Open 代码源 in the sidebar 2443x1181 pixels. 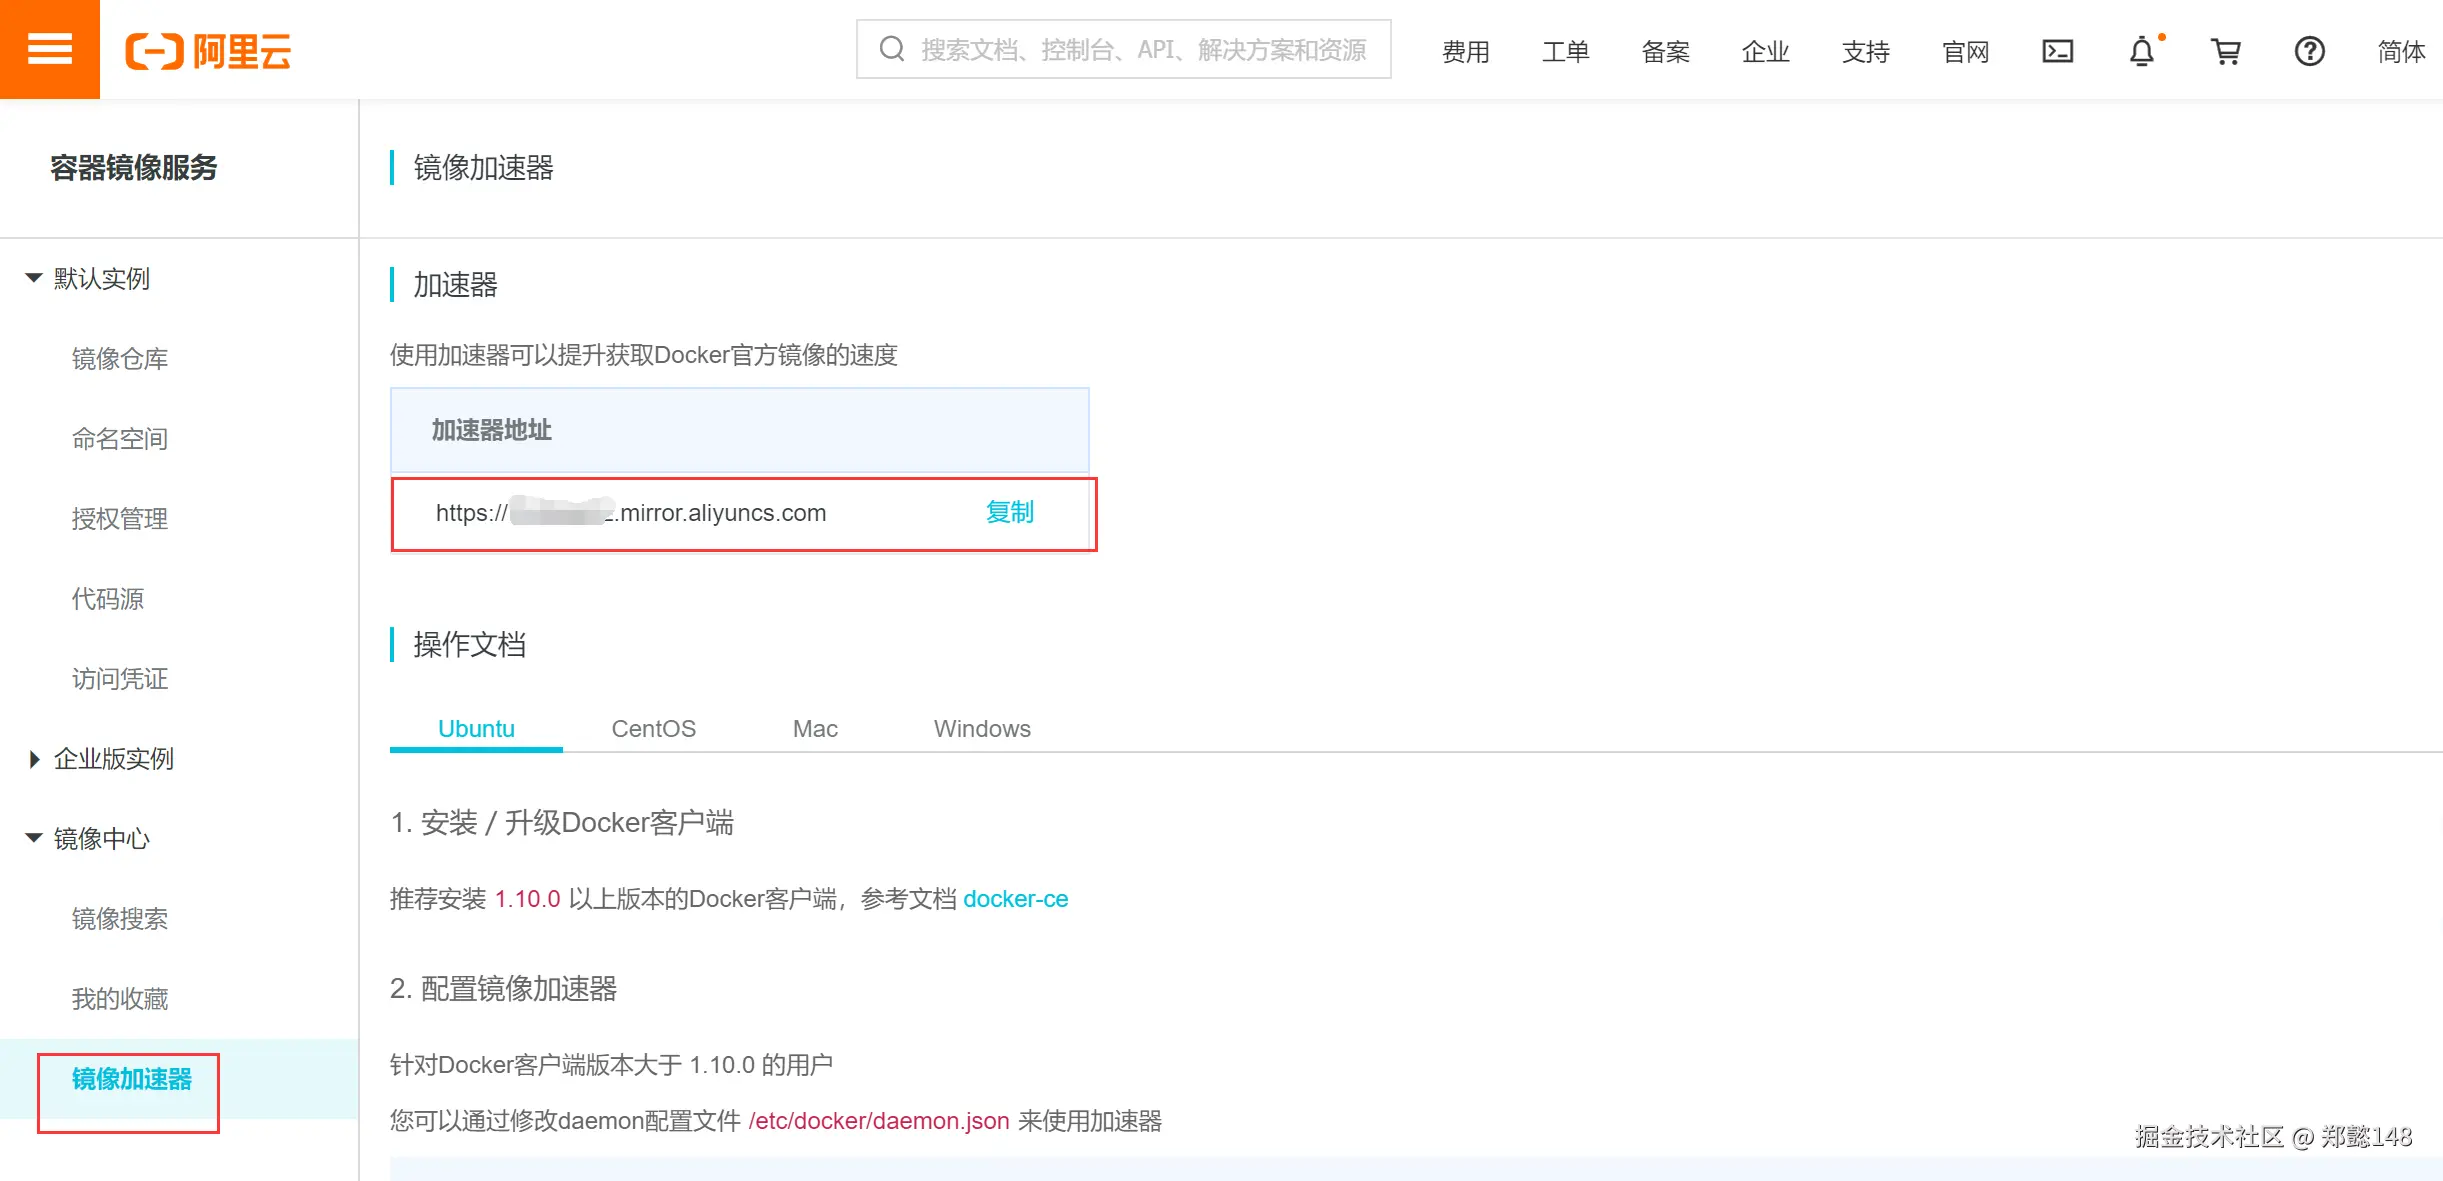pos(108,599)
